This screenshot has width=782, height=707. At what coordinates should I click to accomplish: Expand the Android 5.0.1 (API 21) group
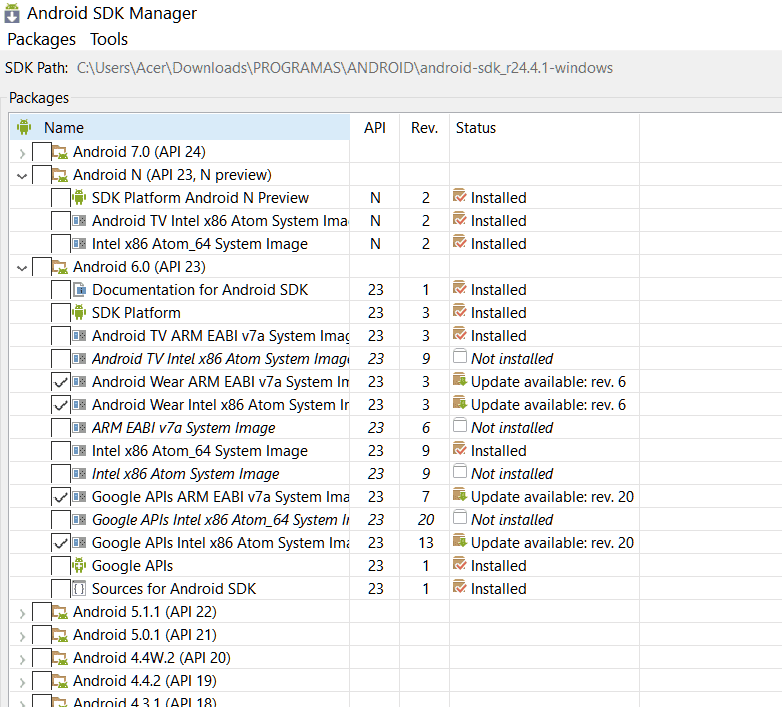pos(22,636)
